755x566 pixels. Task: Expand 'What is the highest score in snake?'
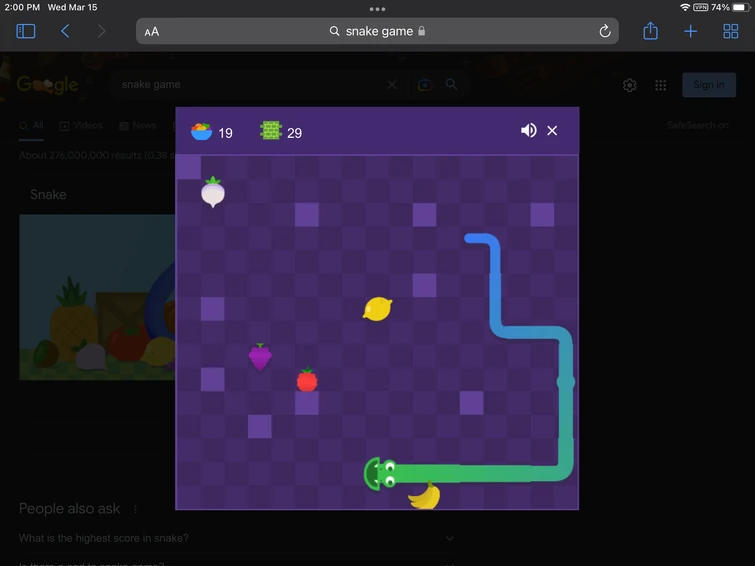236,538
